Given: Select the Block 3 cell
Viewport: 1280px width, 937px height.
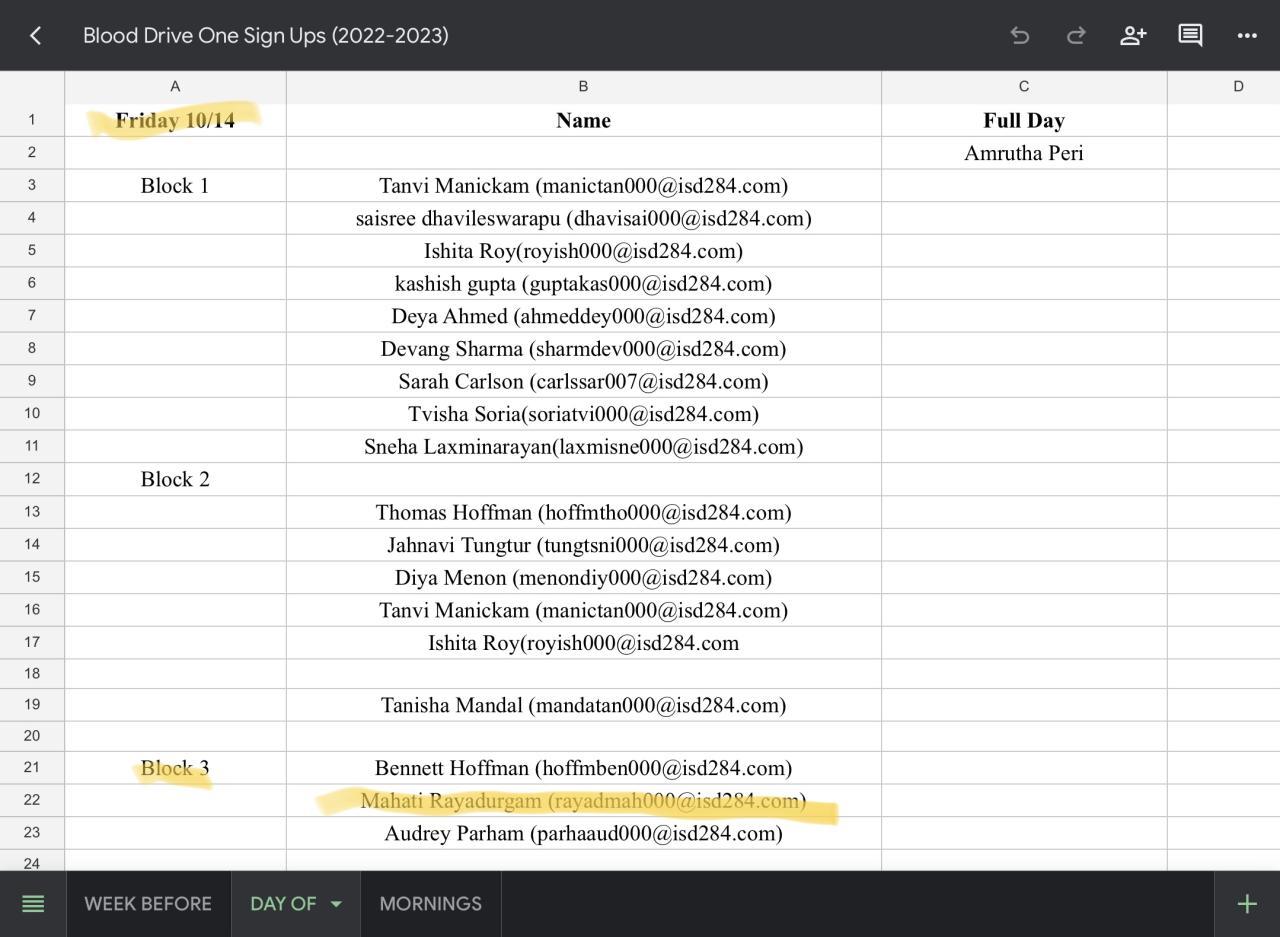Looking at the screenshot, I should [x=175, y=768].
